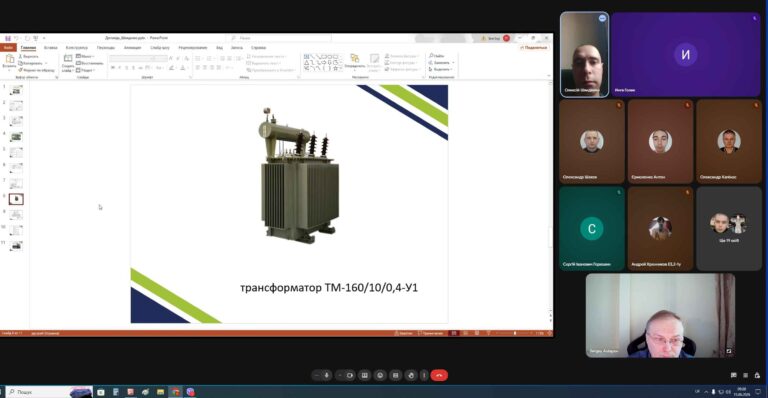Screen dimensions: 768x398
Task: Click the host controls lock icon
Action: 757,375
